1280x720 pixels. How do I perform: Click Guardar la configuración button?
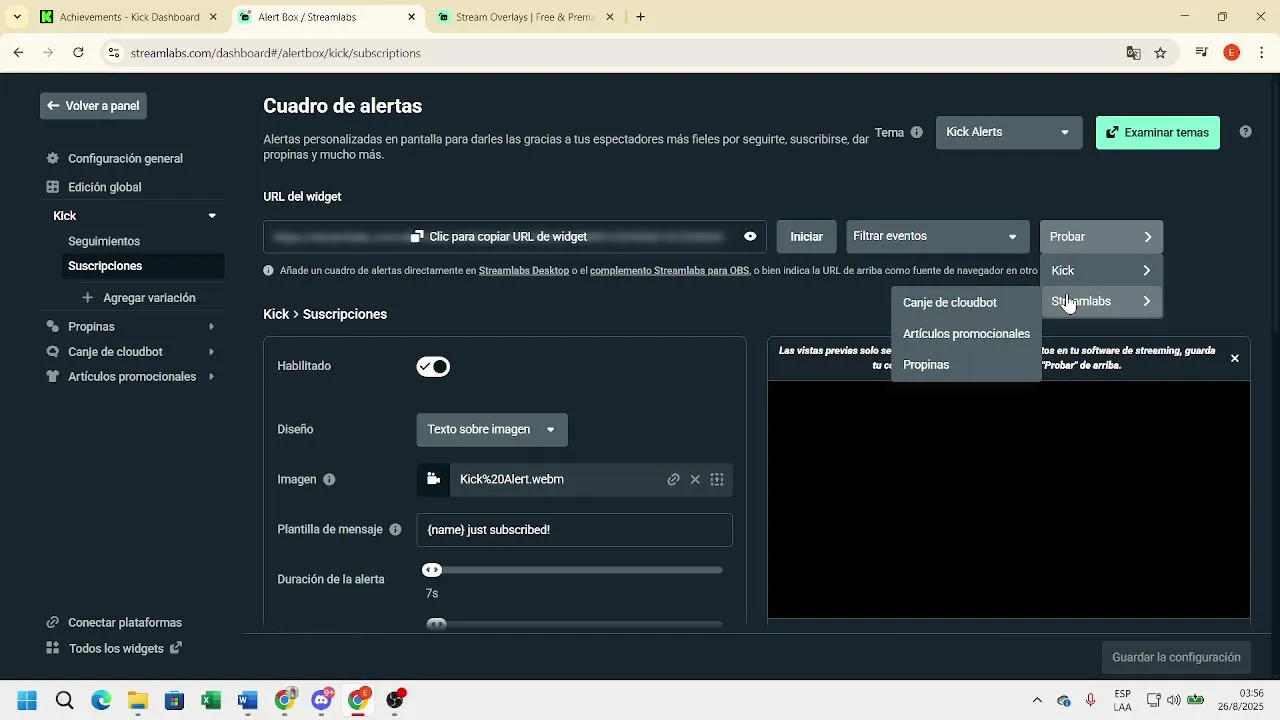(x=1176, y=658)
